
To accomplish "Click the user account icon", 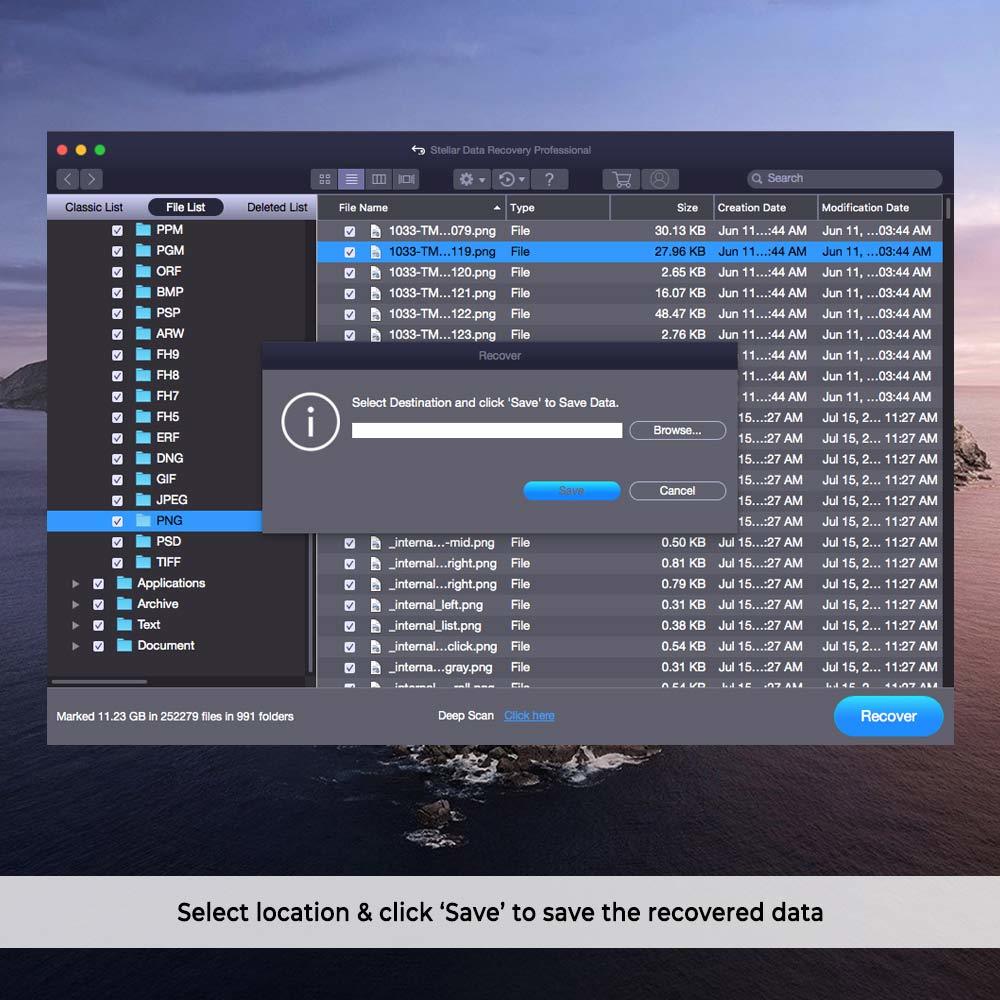I will pos(659,179).
